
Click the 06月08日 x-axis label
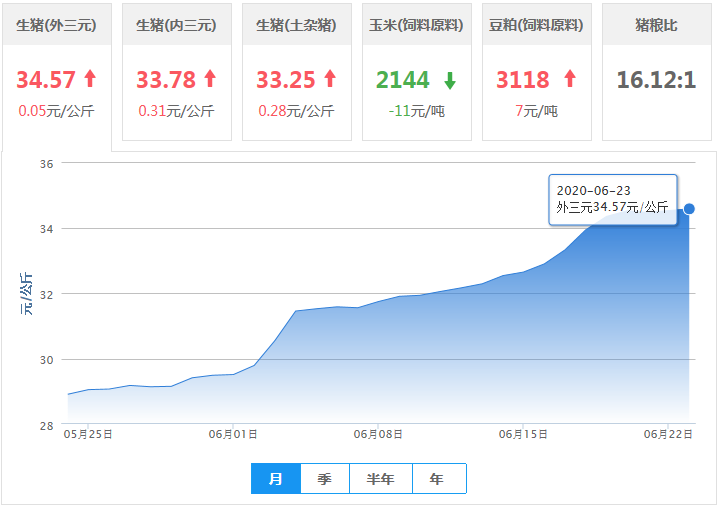[x=378, y=435]
